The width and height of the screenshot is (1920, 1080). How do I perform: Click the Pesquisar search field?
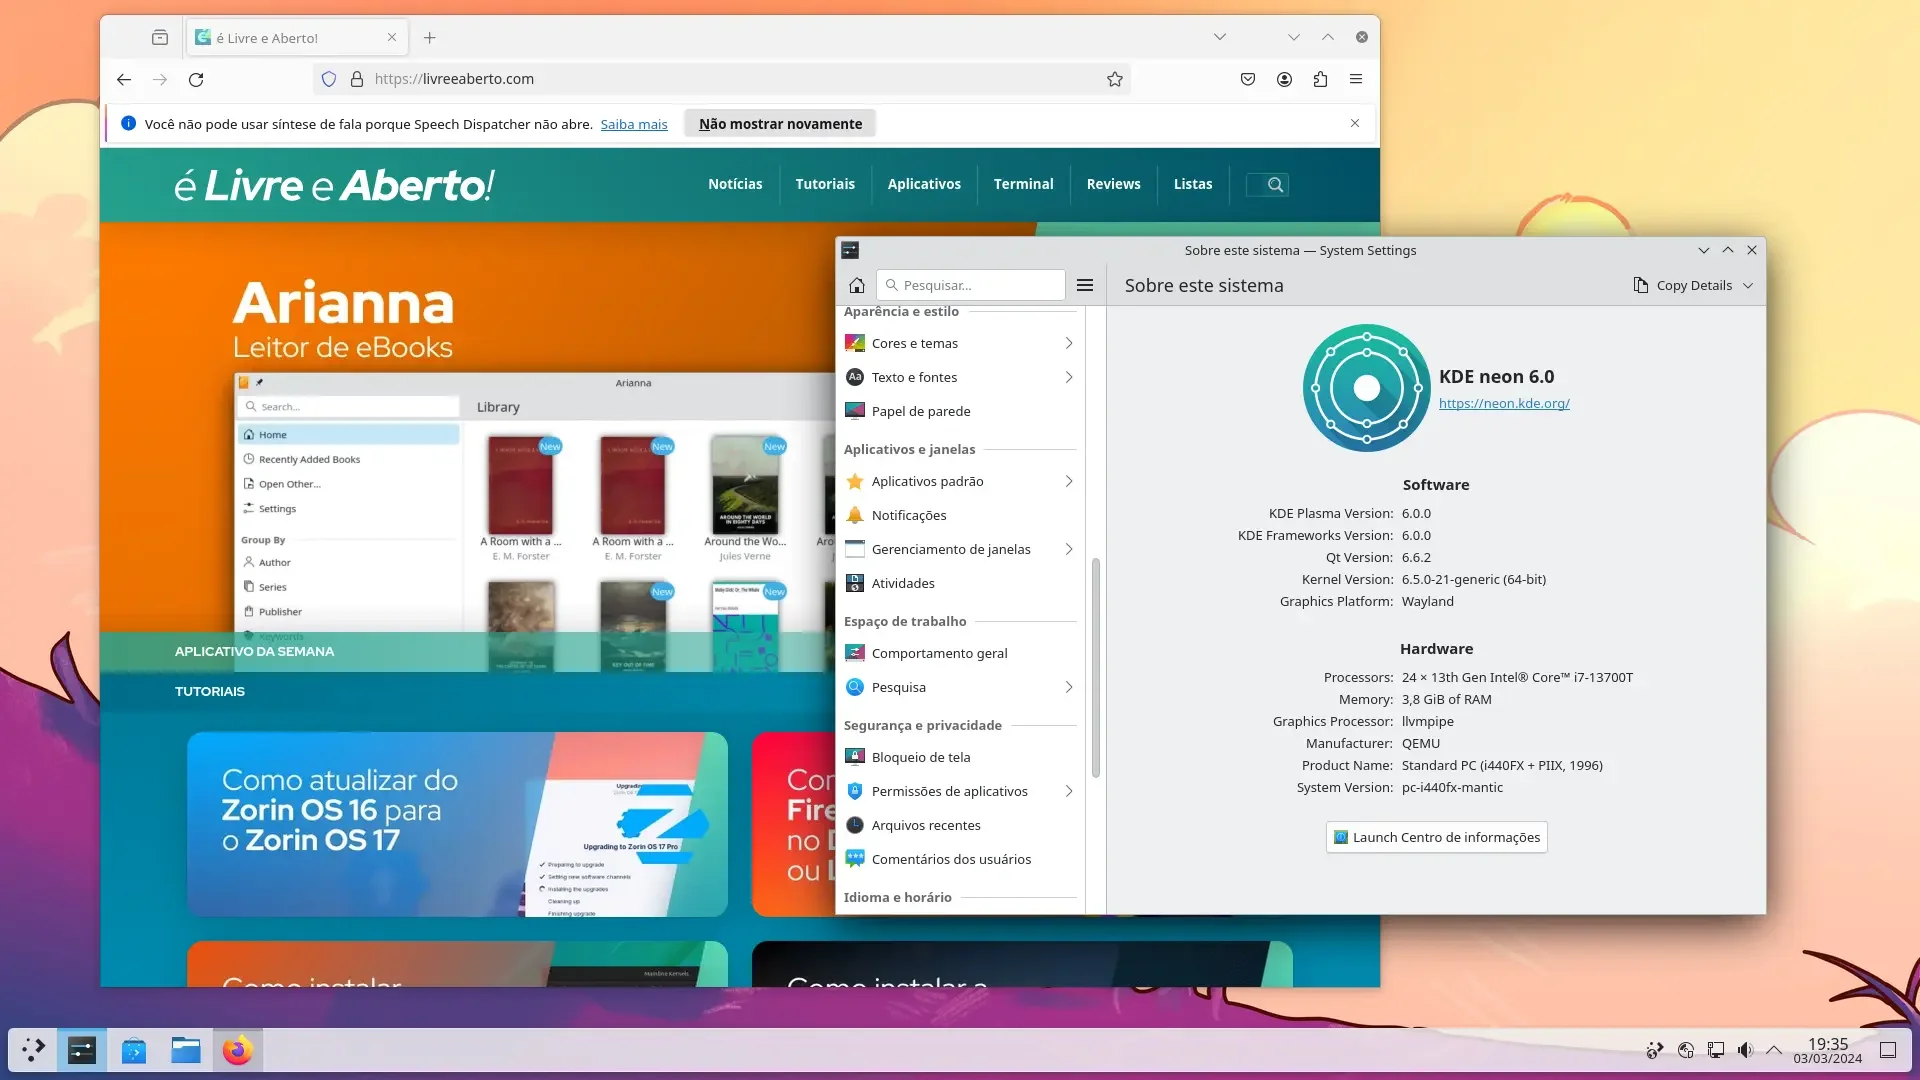(x=970, y=285)
